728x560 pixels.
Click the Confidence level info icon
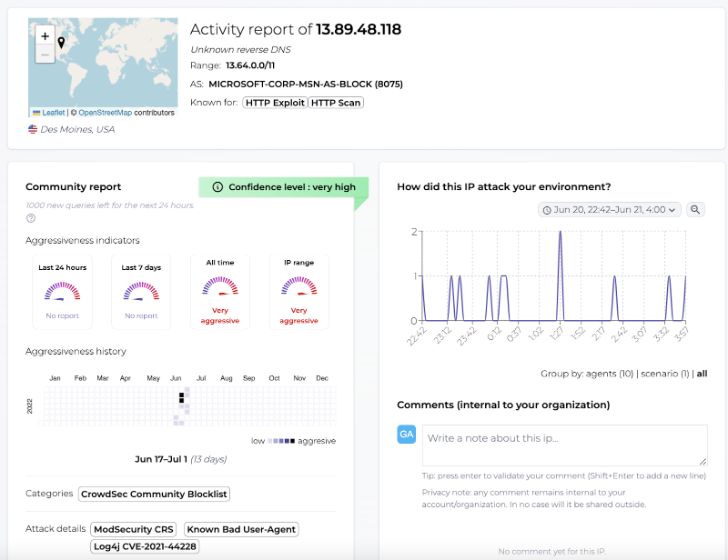click(x=217, y=187)
